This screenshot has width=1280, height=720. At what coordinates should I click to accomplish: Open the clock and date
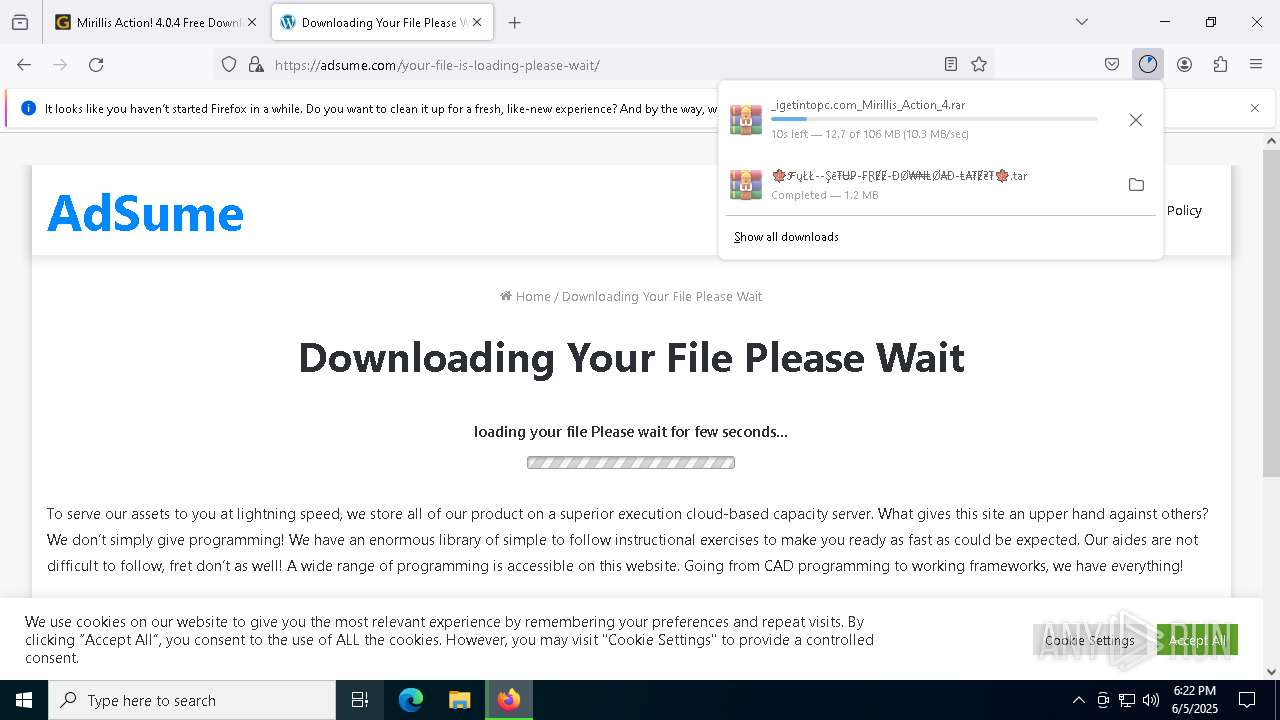[x=1195, y=700]
